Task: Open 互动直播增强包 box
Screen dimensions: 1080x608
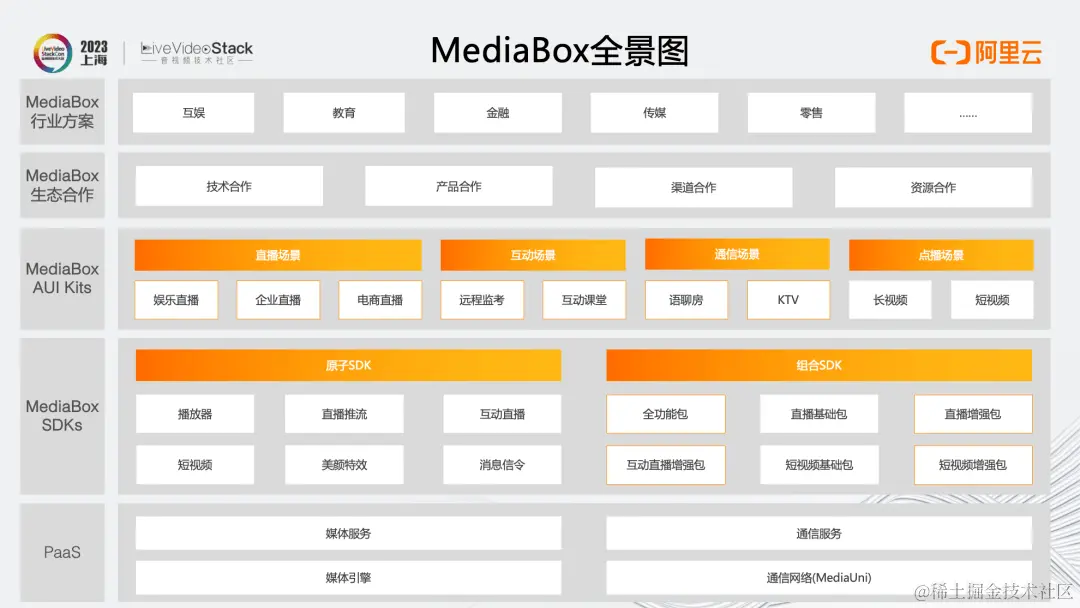Action: 665,465
